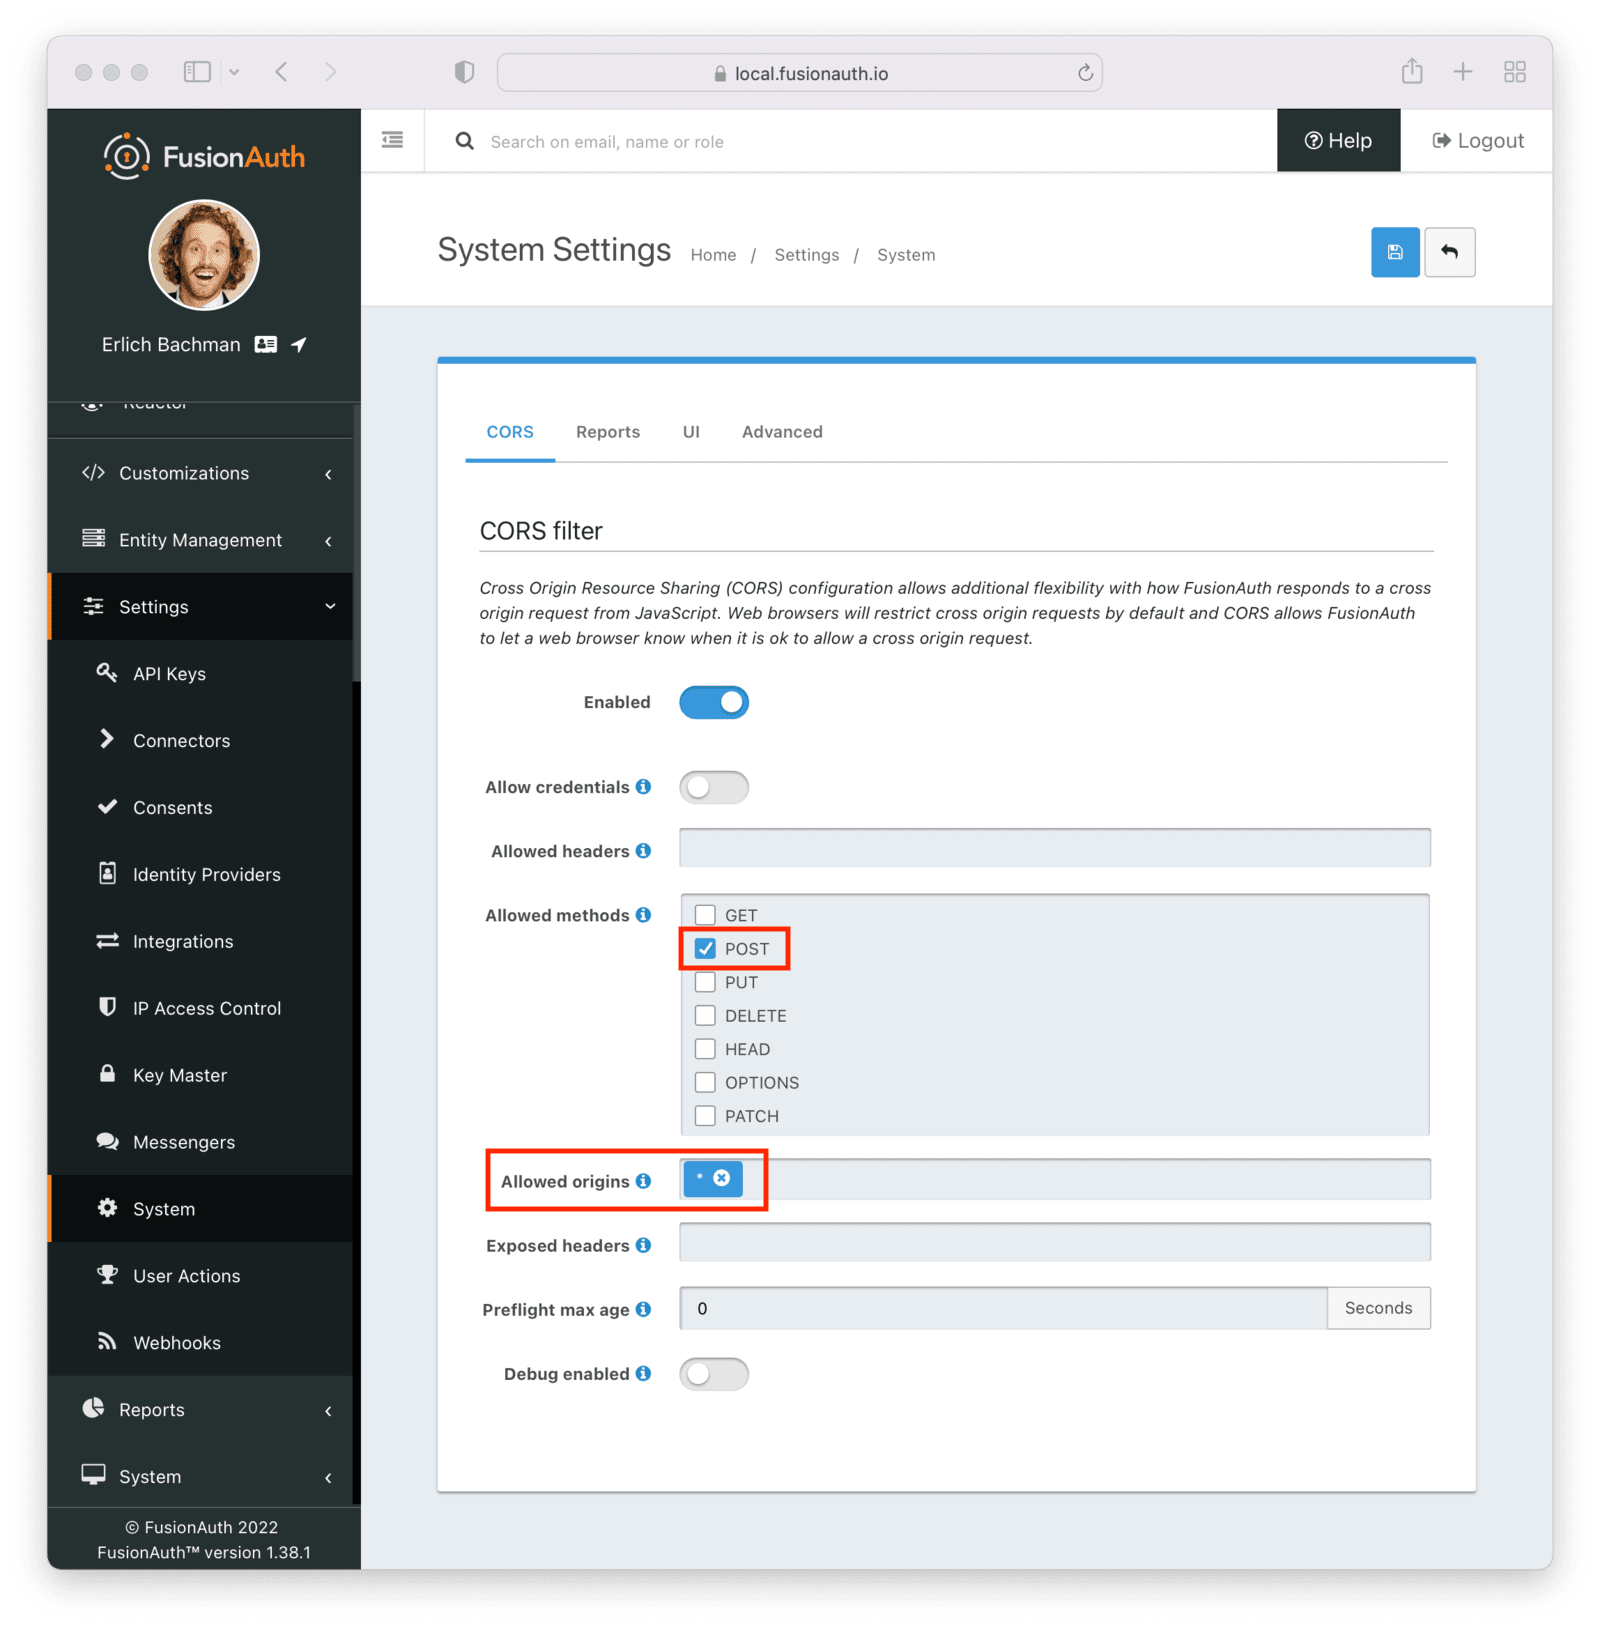The height and width of the screenshot is (1628, 1600).
Task: Click the Safari share icon
Action: click(1412, 71)
